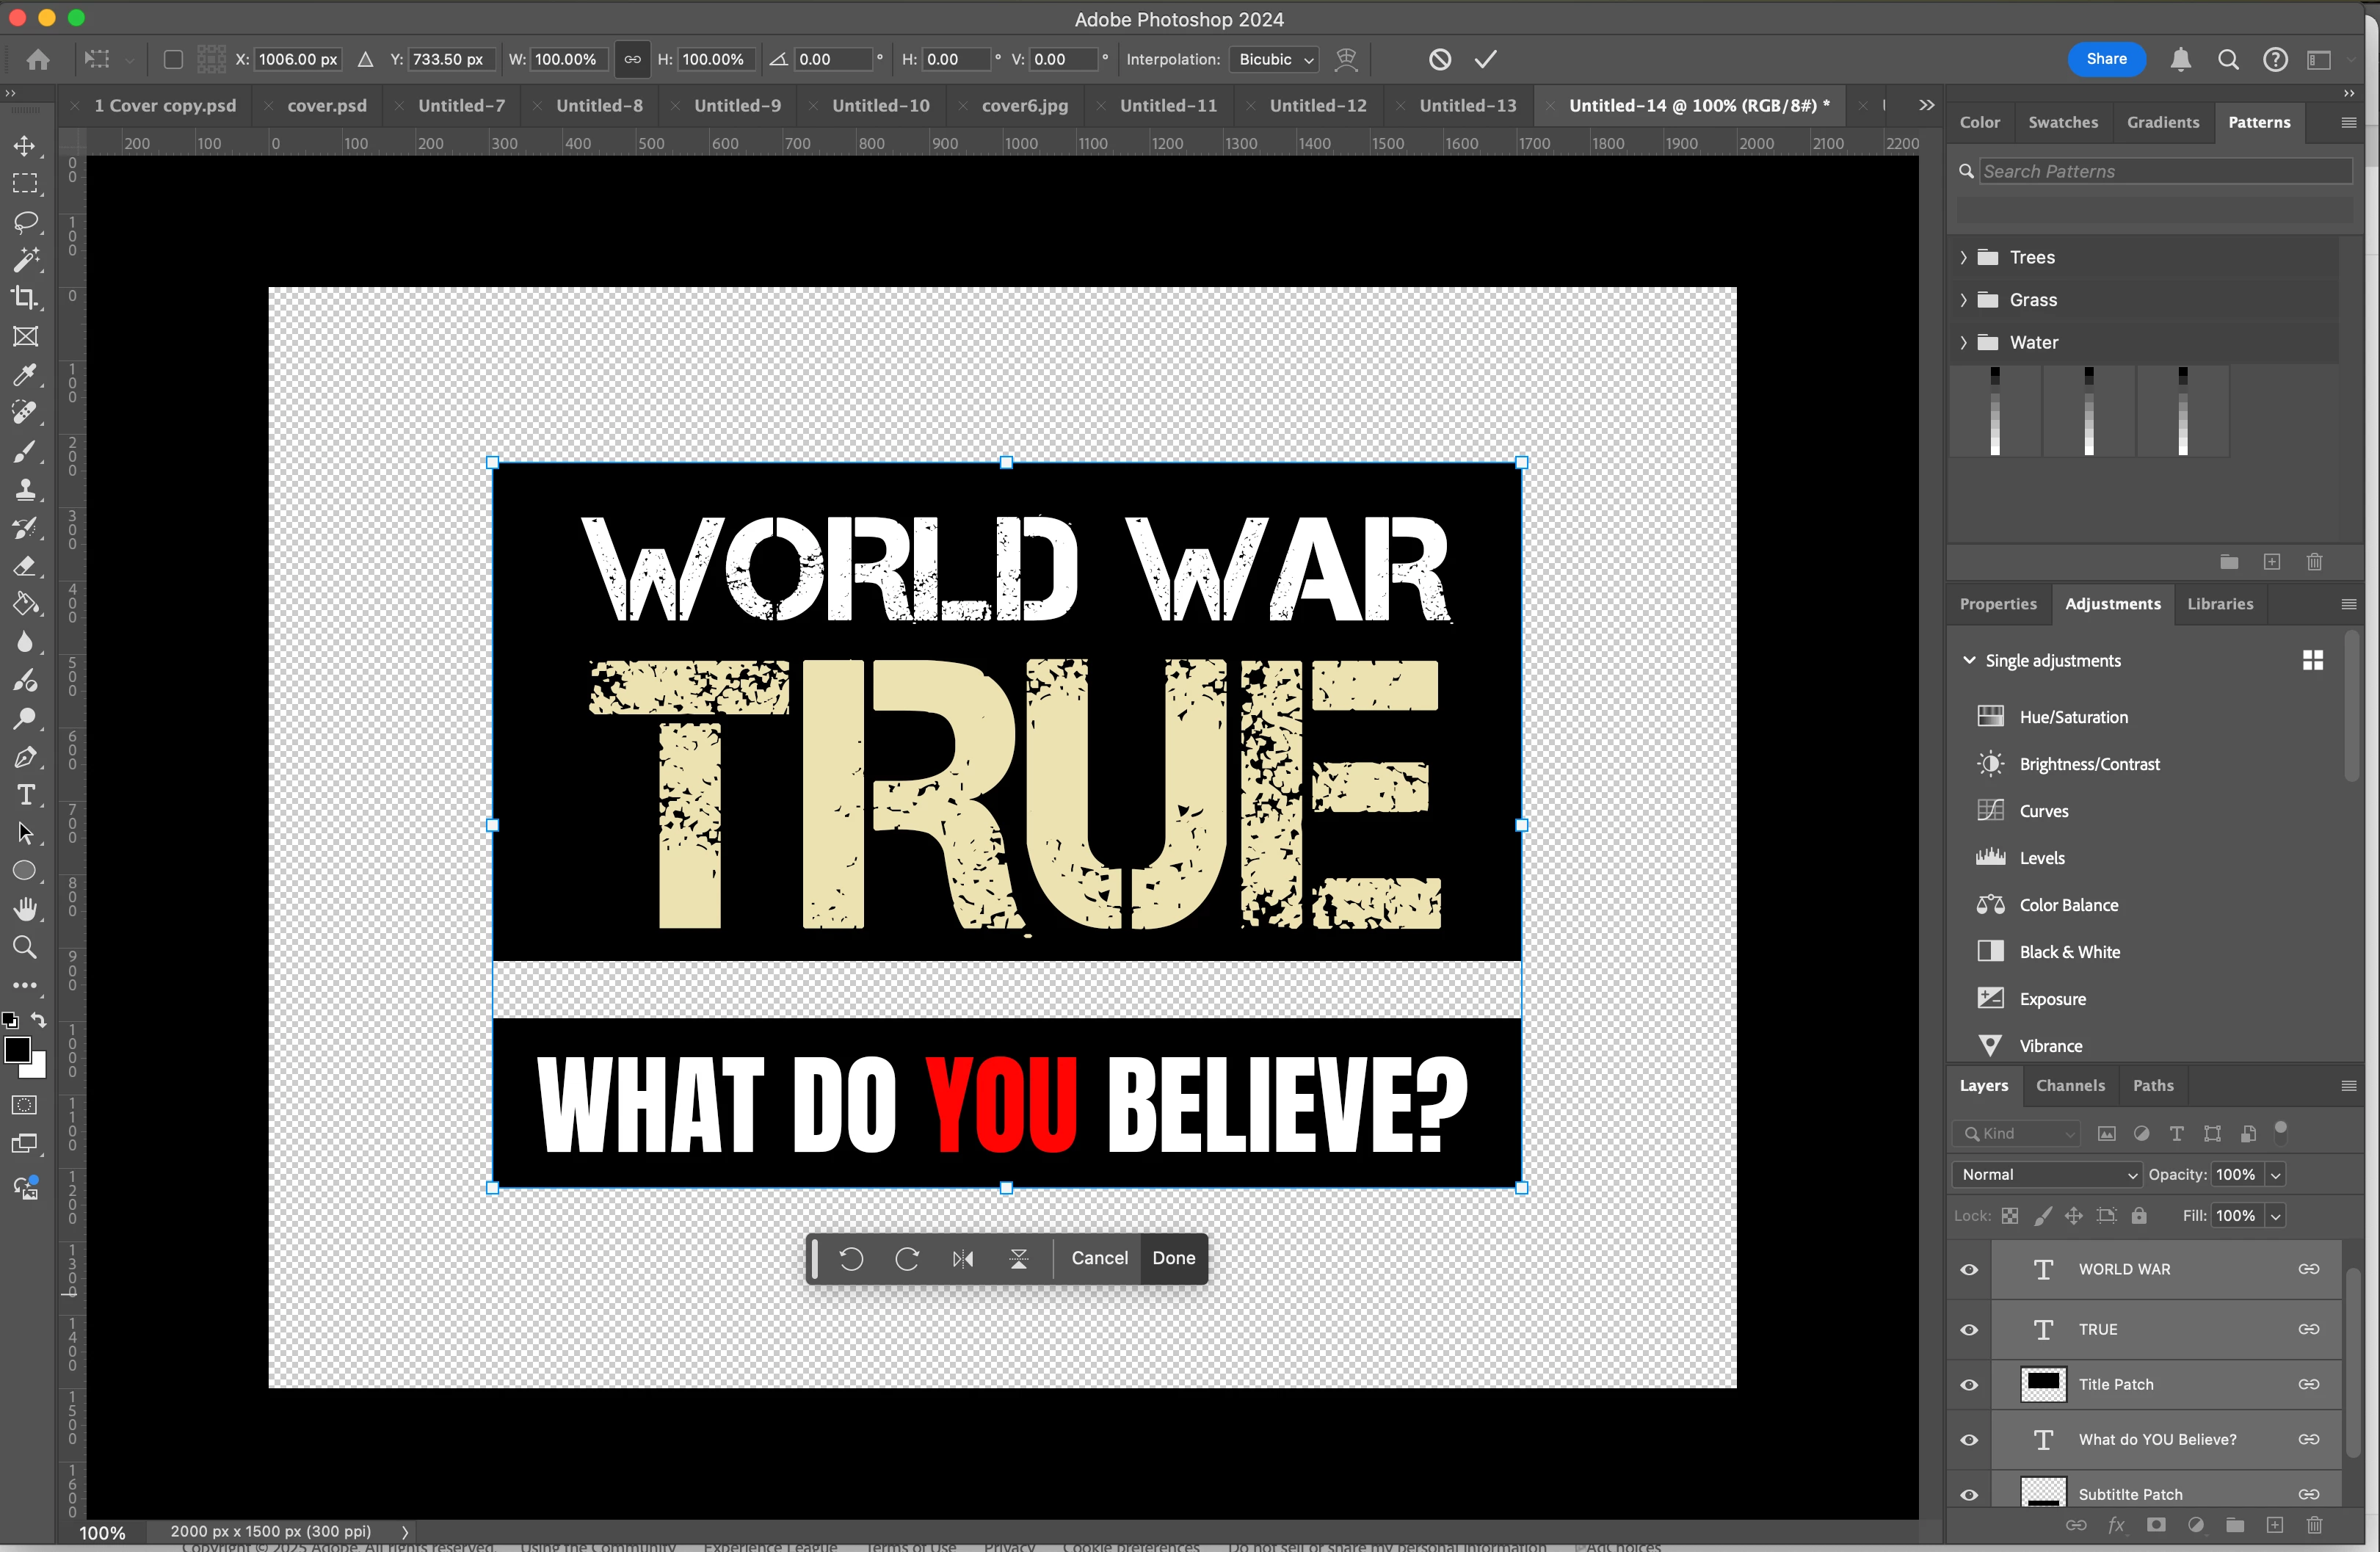The width and height of the screenshot is (2380, 1552).
Task: Select the Eyedropper tool
Action: coord(25,375)
